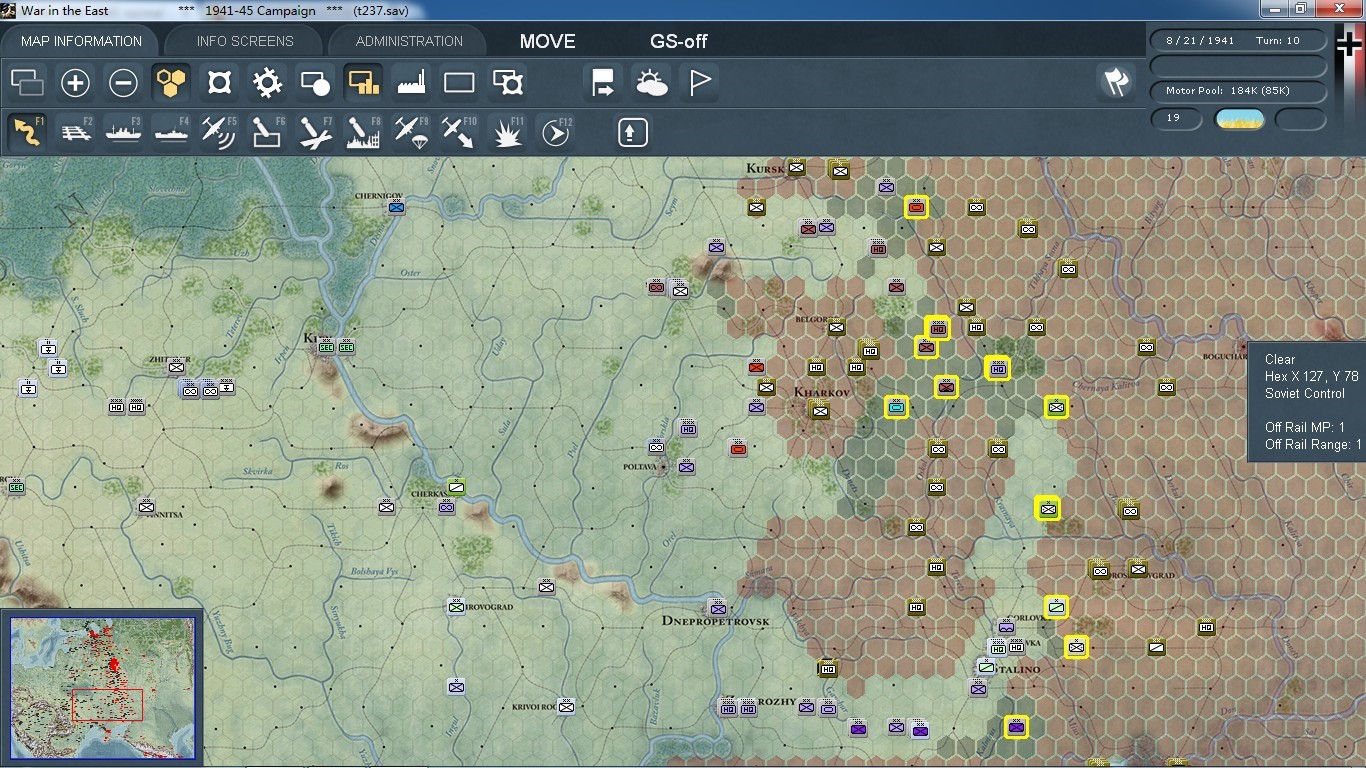Image resolution: width=1366 pixels, height=768 pixels.
Task: Click the outlined pennant flag icon
Action: click(x=699, y=83)
